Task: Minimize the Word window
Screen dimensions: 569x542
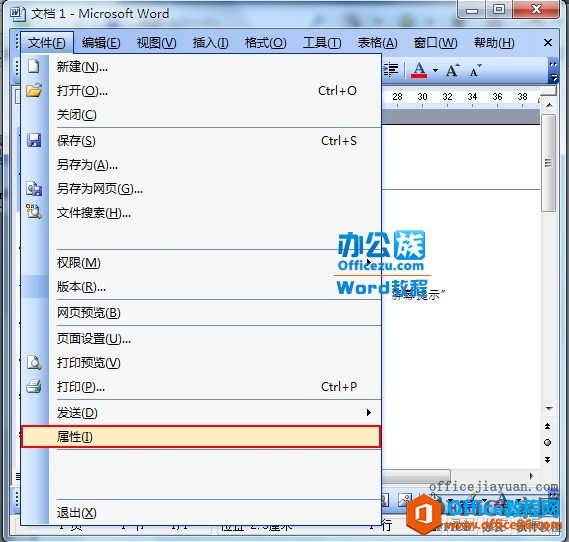Action: click(x=472, y=10)
